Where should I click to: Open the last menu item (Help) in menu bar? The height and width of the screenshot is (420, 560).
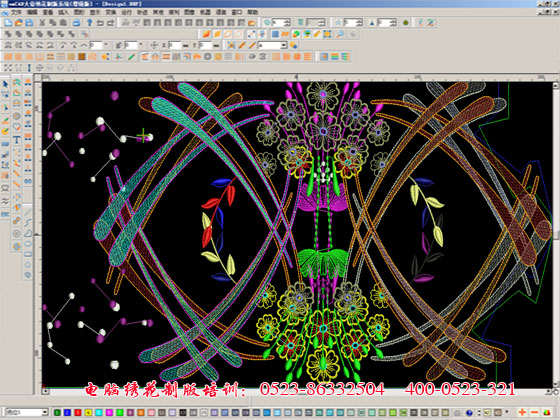(x=252, y=12)
